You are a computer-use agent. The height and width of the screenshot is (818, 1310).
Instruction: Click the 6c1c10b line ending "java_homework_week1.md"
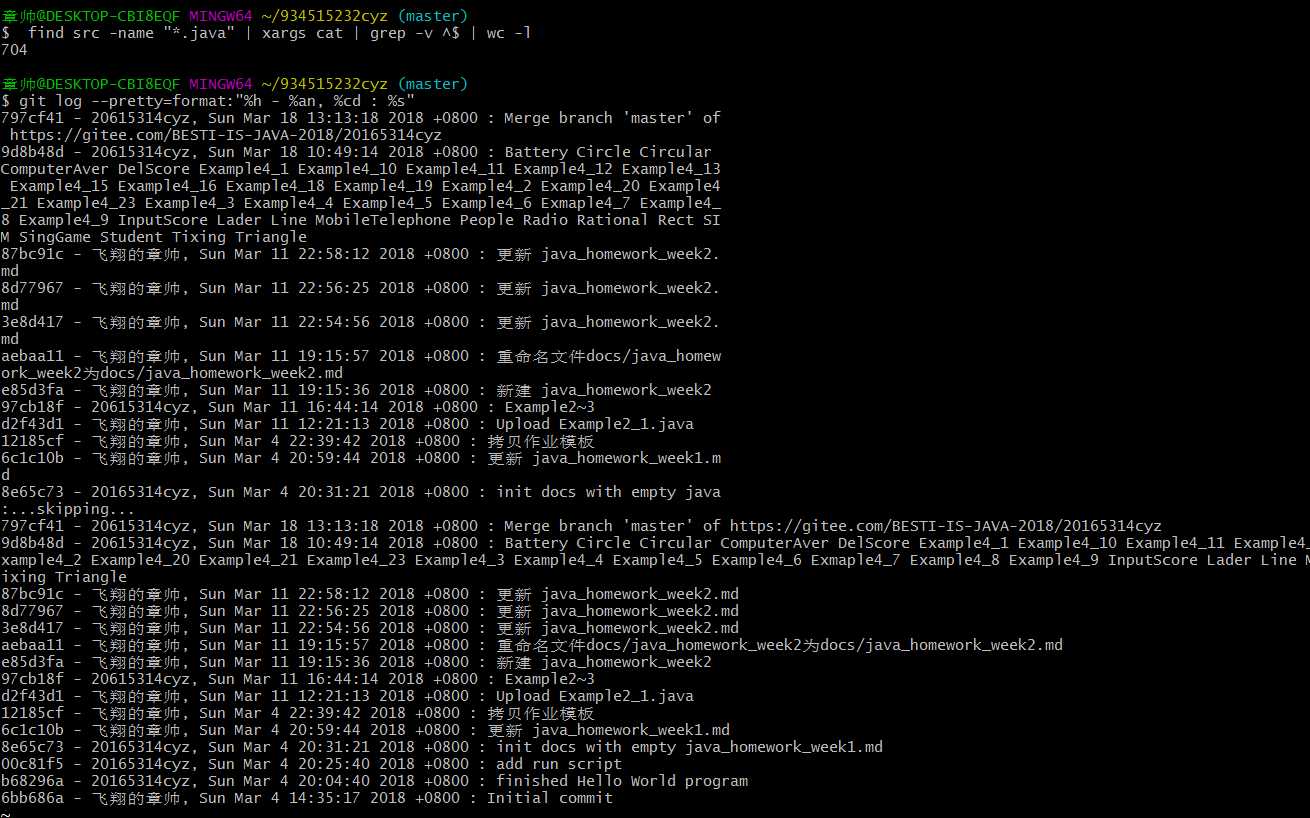point(365,730)
